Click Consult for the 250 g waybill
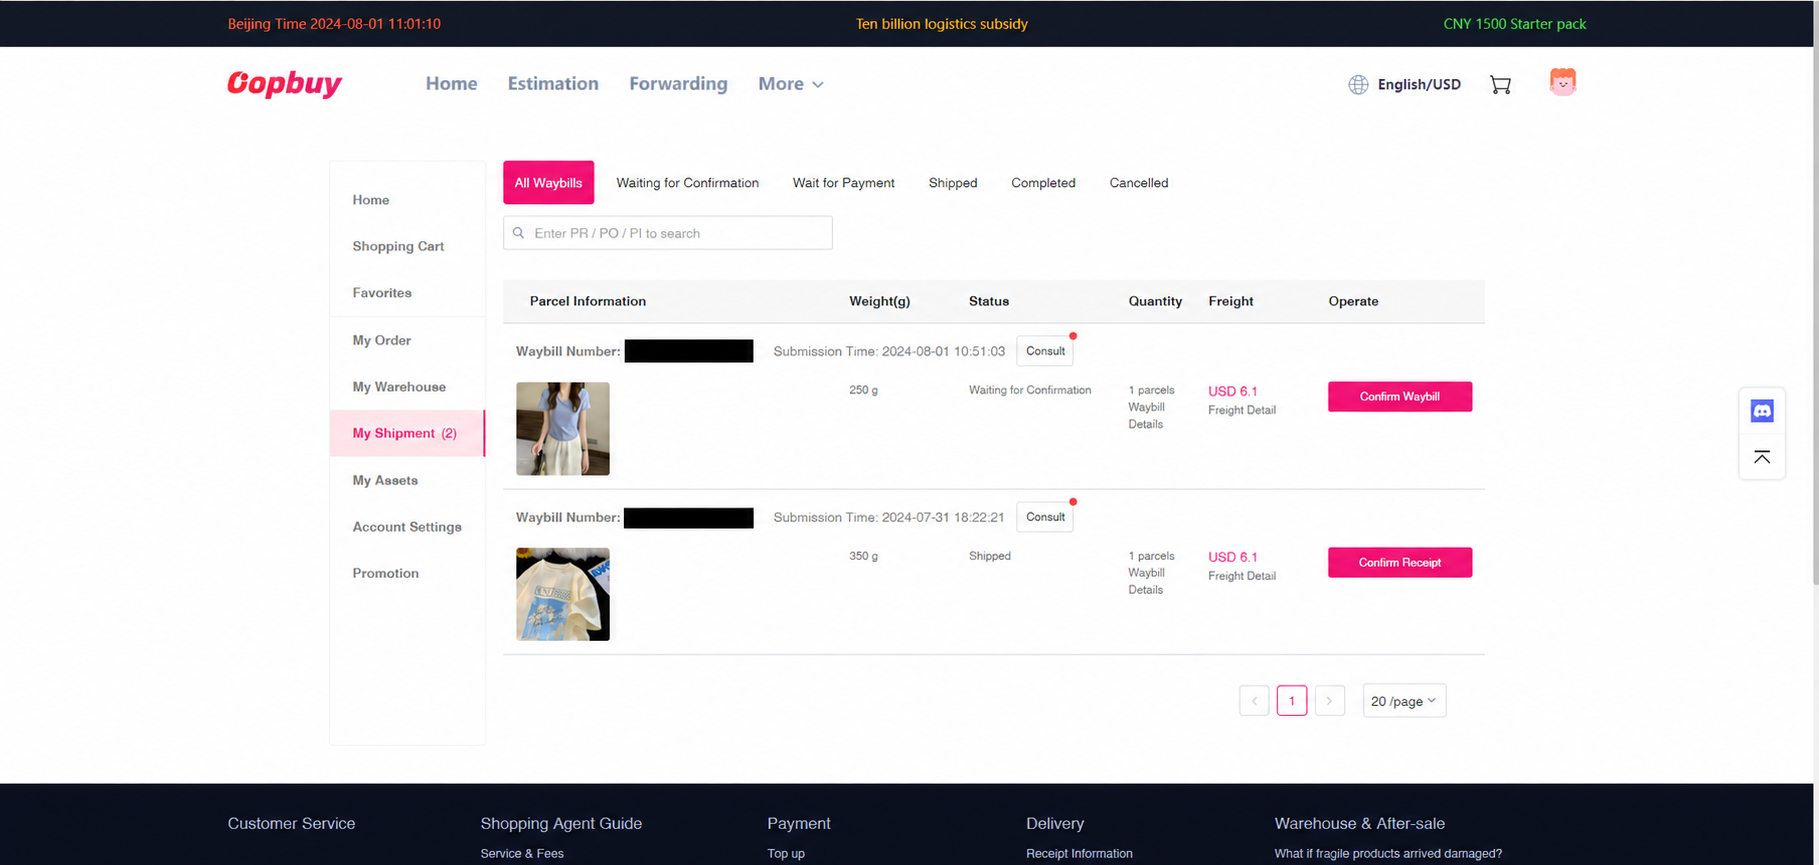Image resolution: width=1819 pixels, height=865 pixels. tap(1045, 351)
